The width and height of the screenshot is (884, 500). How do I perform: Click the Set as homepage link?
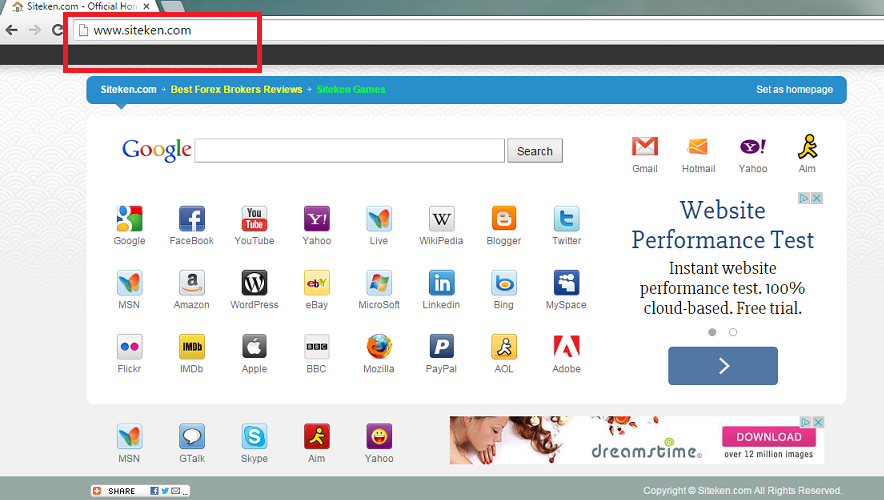click(794, 90)
